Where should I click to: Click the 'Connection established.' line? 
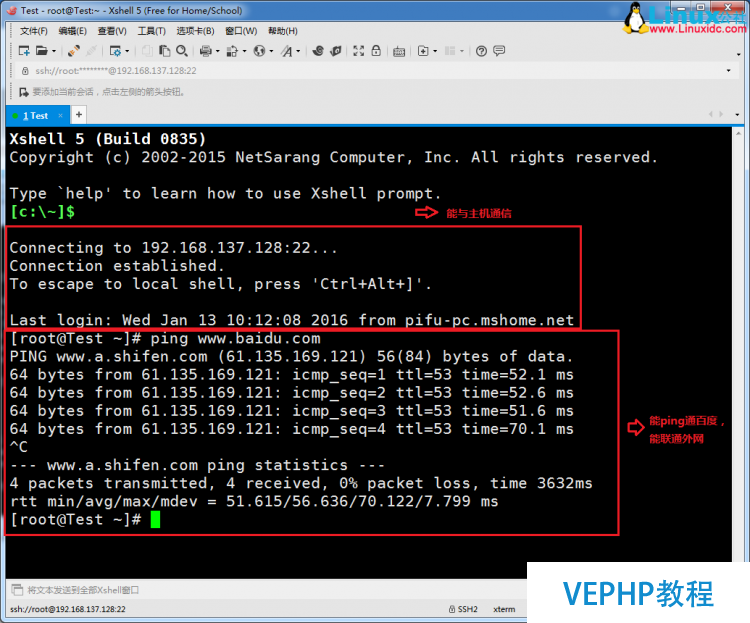[x=117, y=266]
